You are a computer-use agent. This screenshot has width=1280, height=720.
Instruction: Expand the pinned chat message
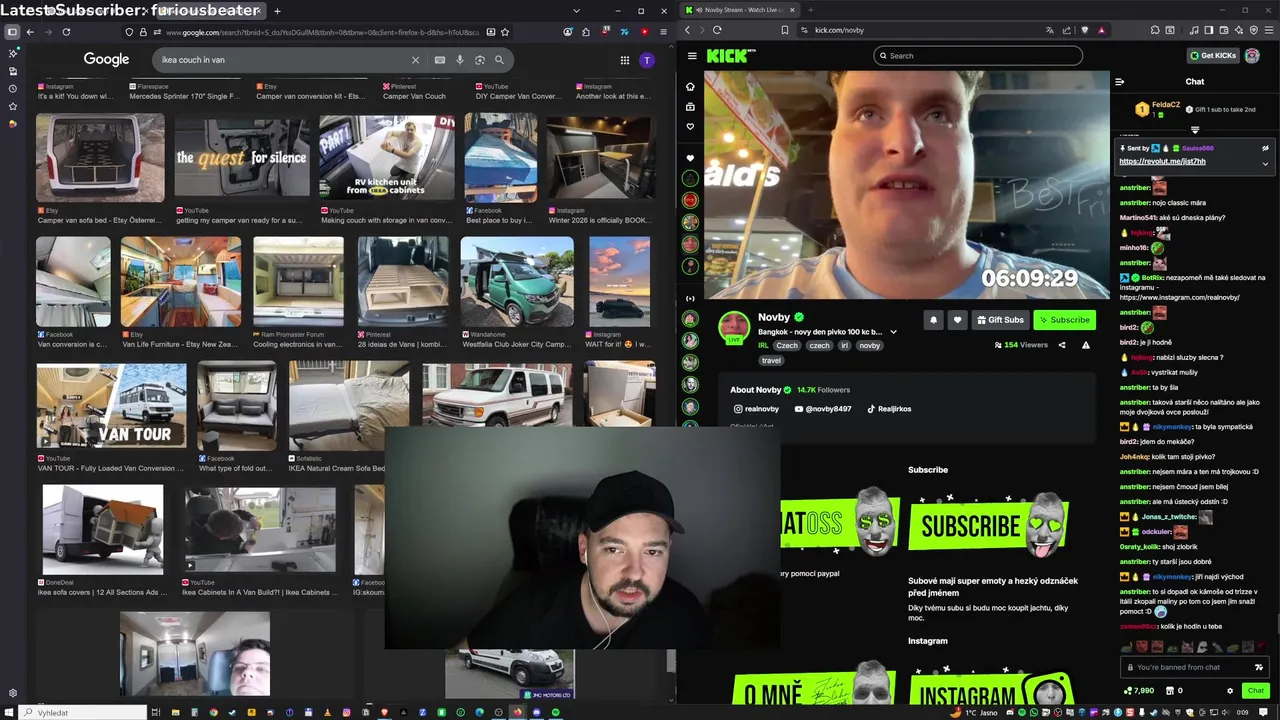pyautogui.click(x=1265, y=163)
